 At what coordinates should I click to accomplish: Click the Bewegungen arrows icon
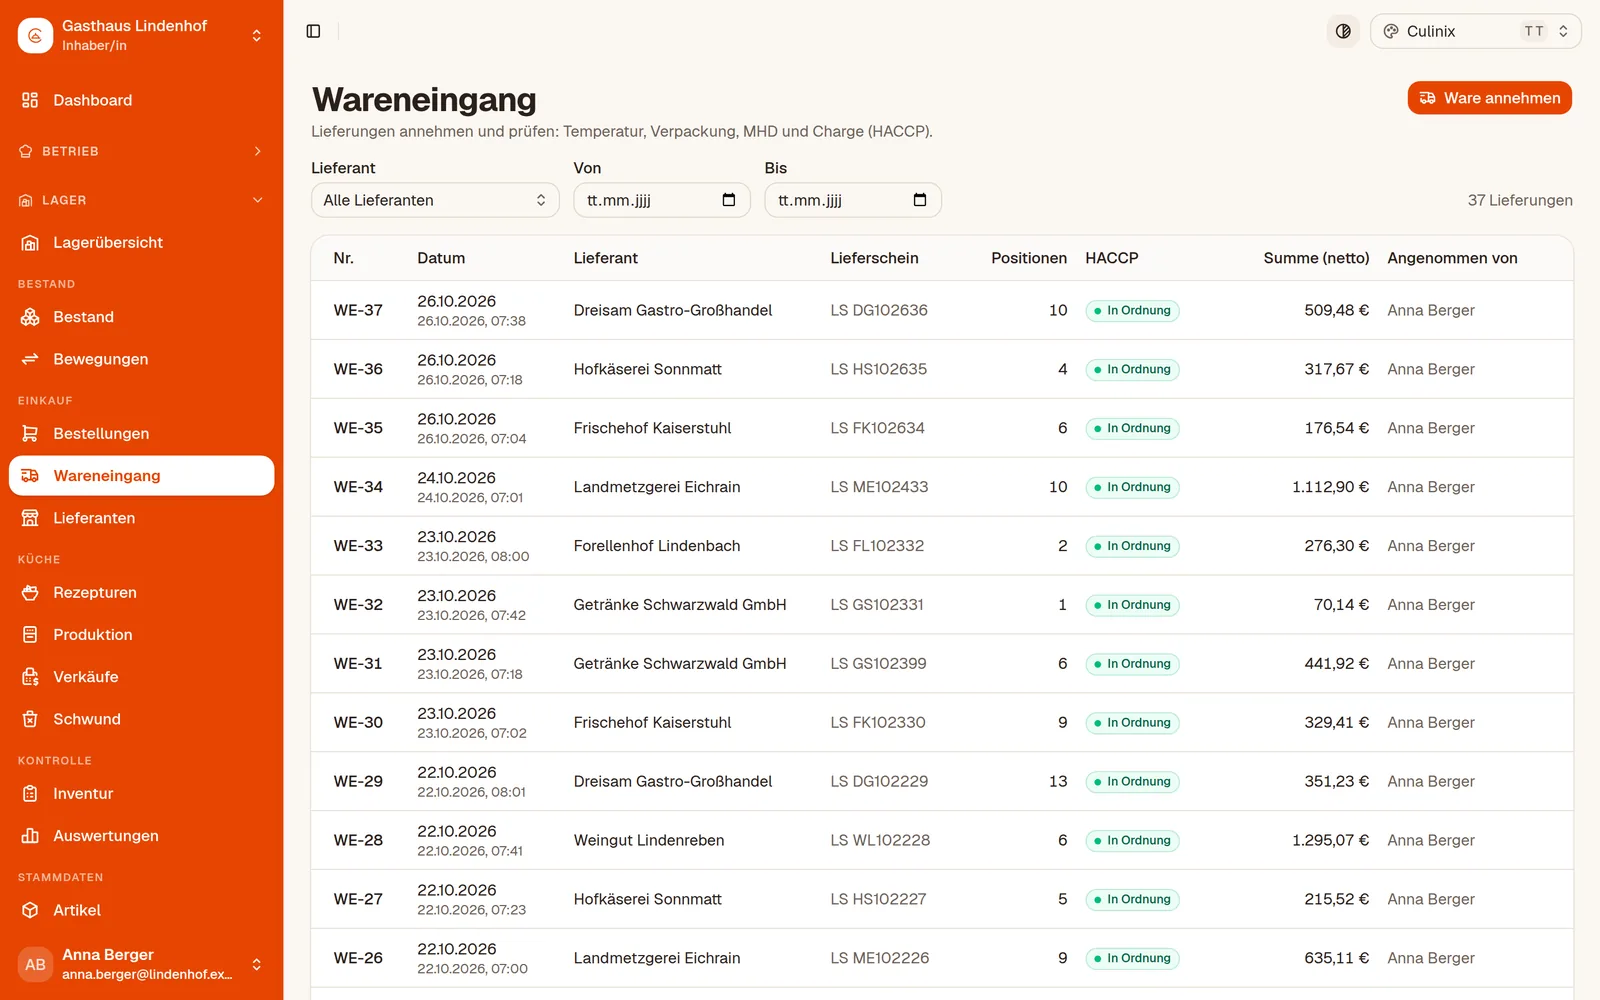[x=30, y=359]
